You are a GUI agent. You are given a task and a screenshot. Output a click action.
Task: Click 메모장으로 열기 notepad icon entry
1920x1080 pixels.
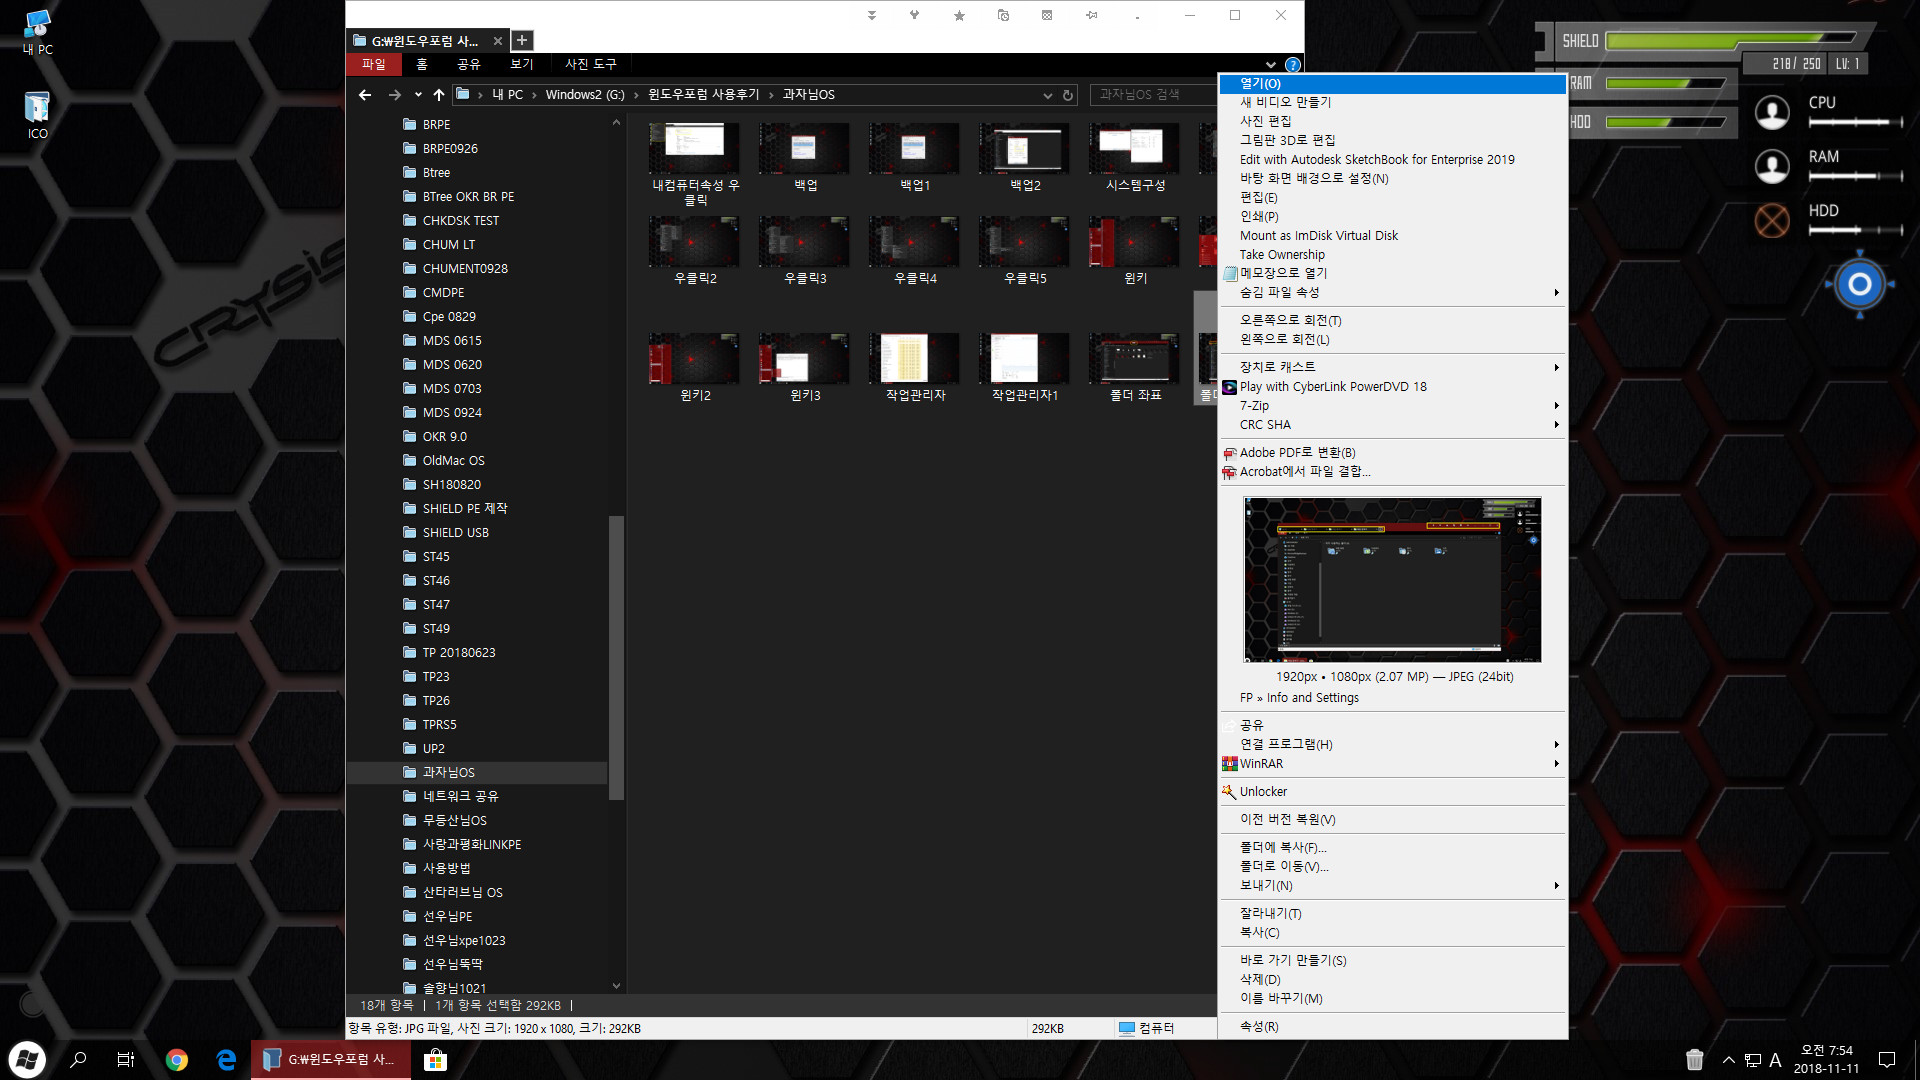pos(1392,273)
